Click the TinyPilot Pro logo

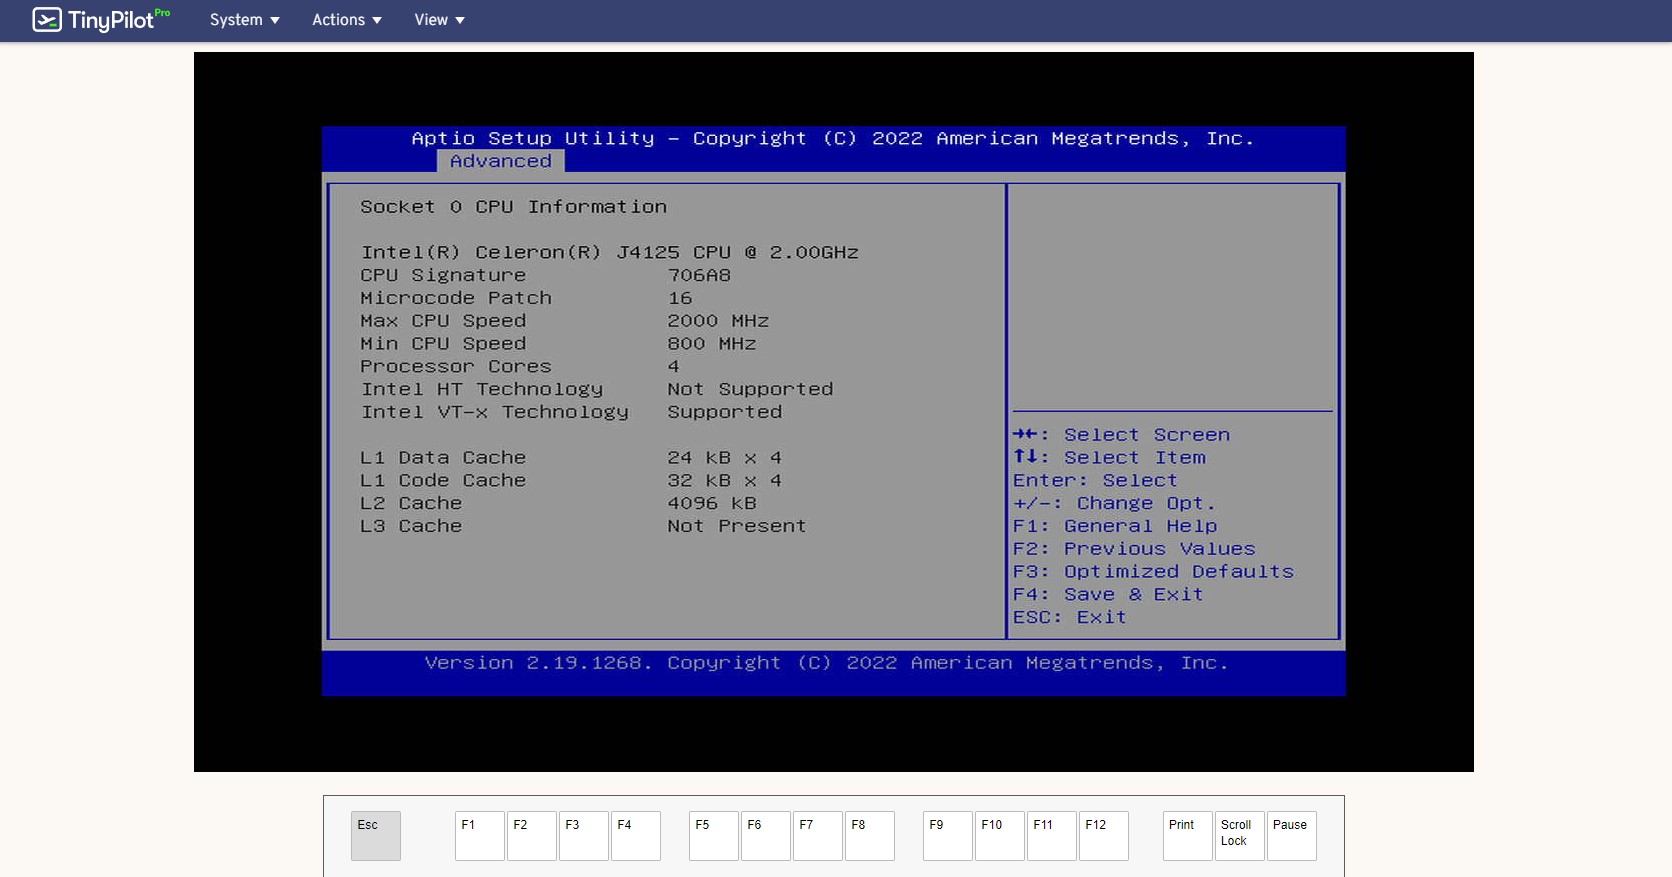pyautogui.click(x=101, y=20)
